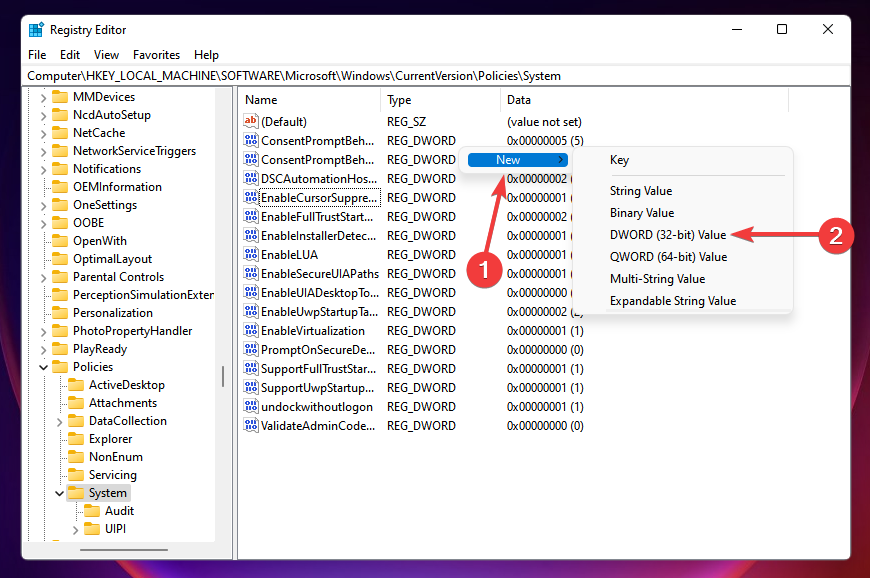
Task: Select the Personalization tree item
Action: [113, 313]
